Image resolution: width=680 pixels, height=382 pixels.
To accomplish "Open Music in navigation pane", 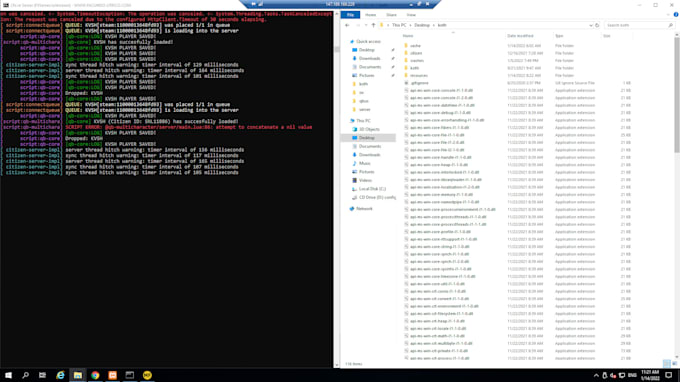I will [x=365, y=163].
